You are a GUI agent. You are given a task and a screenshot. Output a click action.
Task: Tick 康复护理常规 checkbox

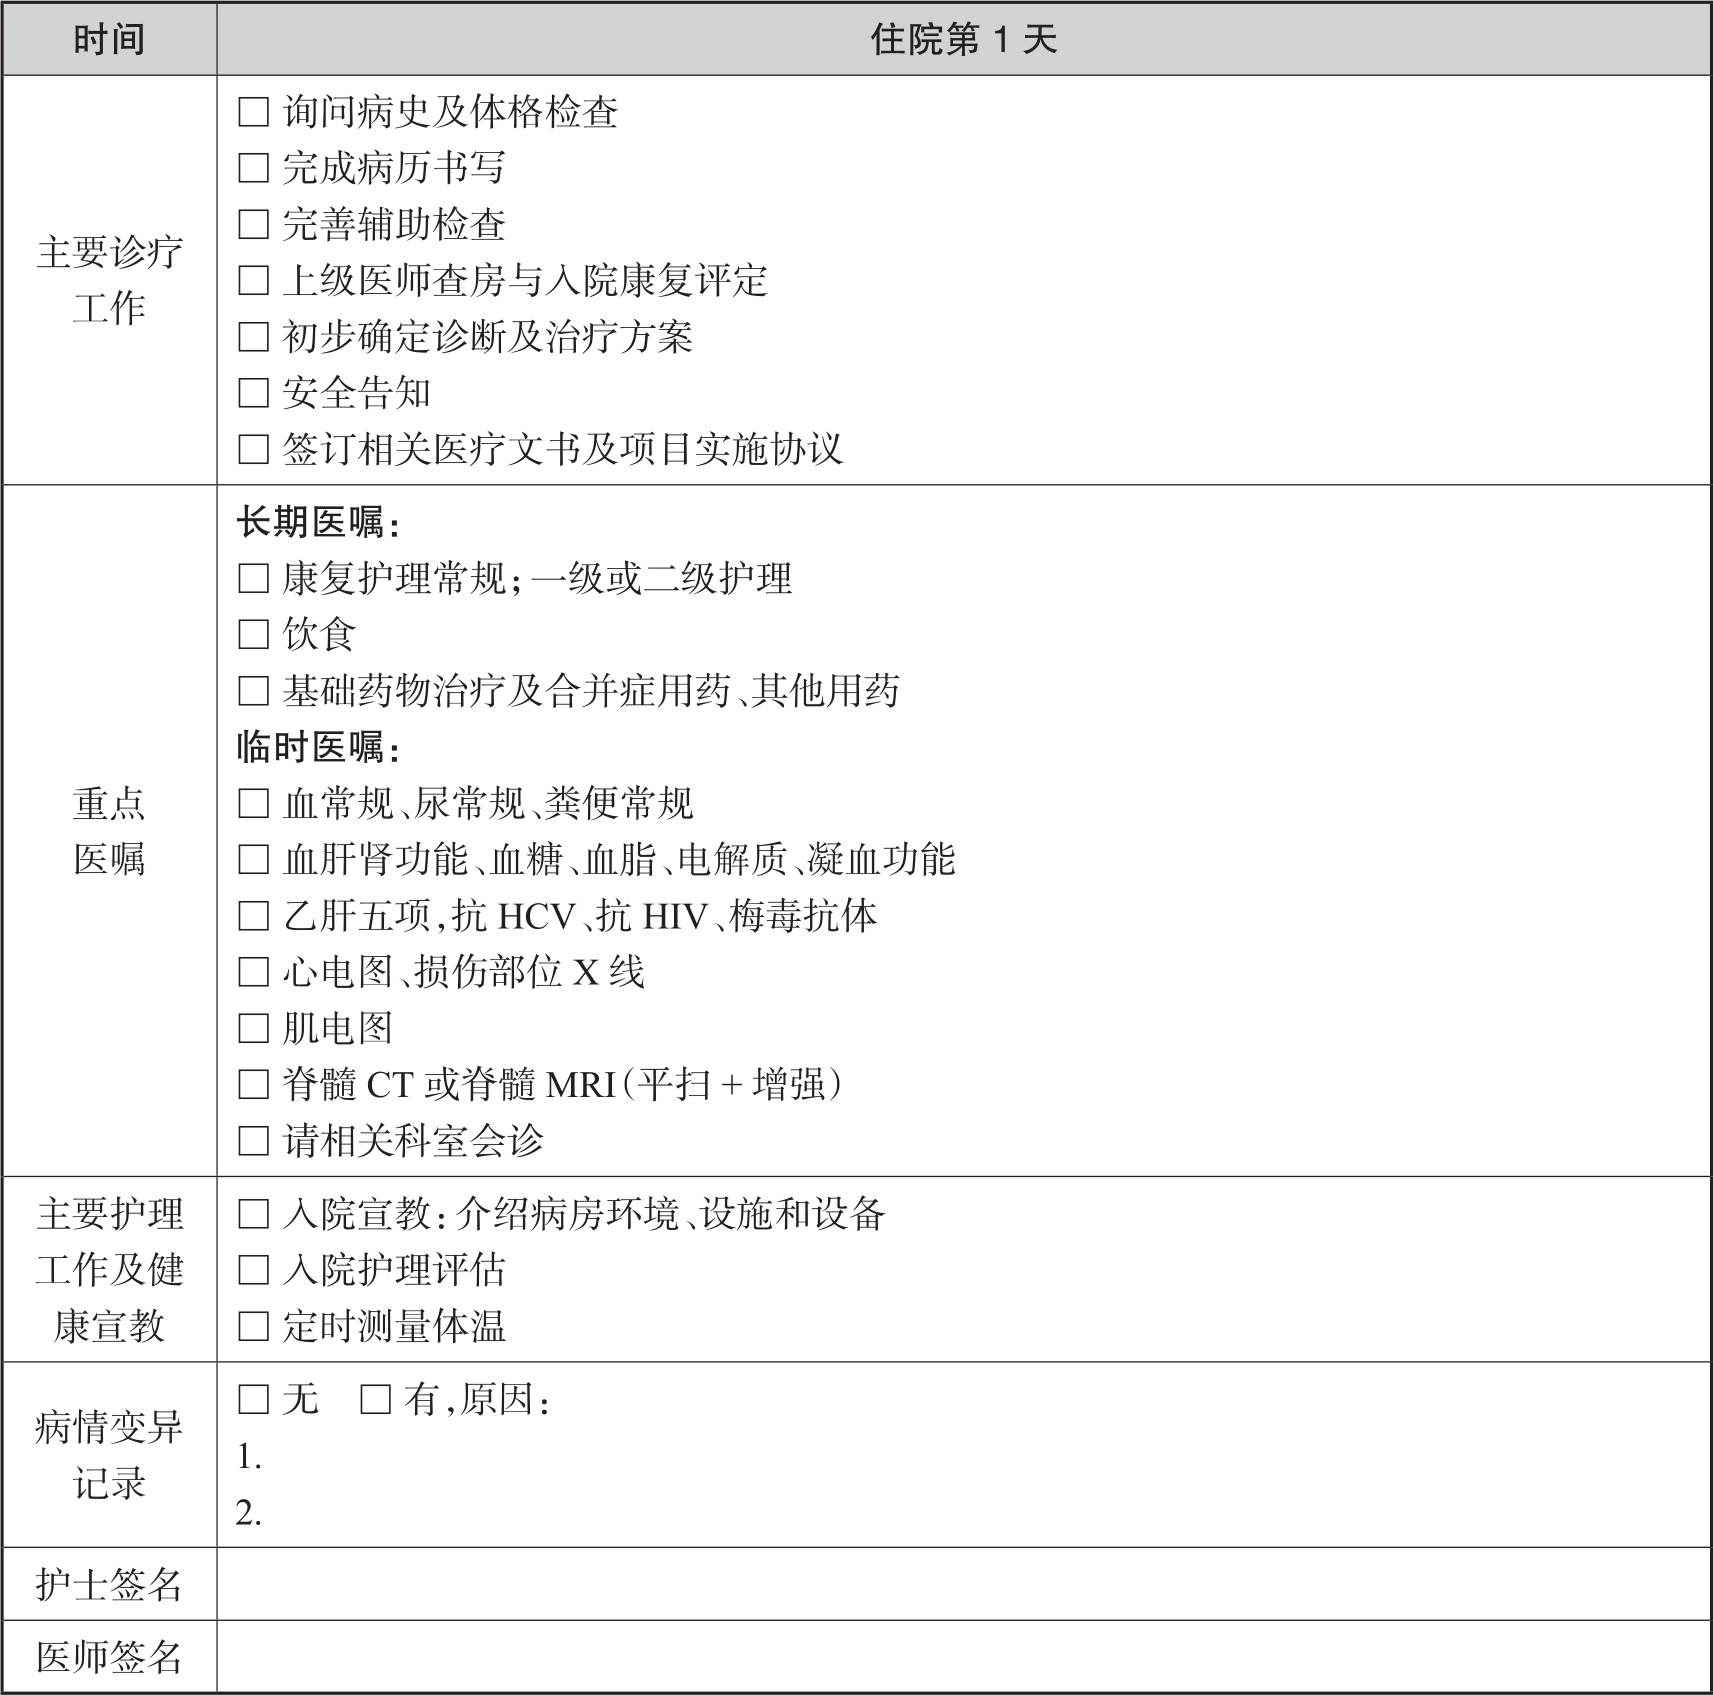pos(254,578)
